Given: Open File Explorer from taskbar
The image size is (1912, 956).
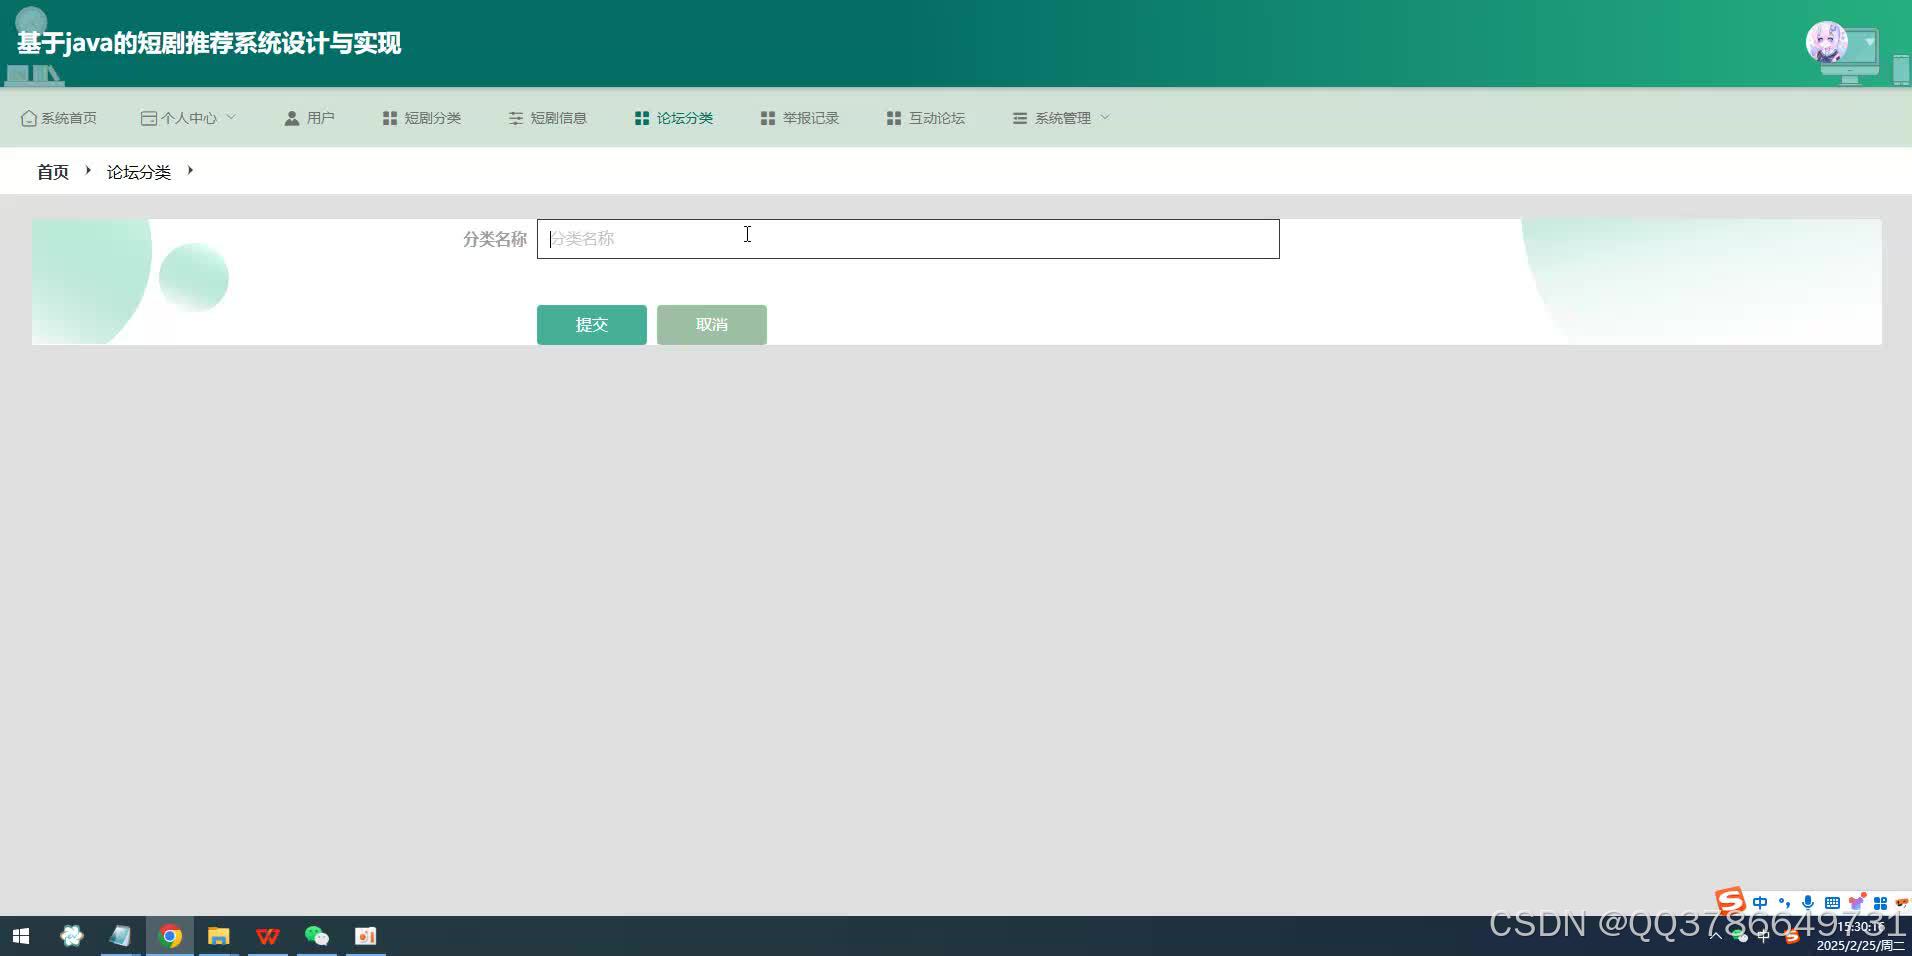Looking at the screenshot, I should click(x=219, y=936).
